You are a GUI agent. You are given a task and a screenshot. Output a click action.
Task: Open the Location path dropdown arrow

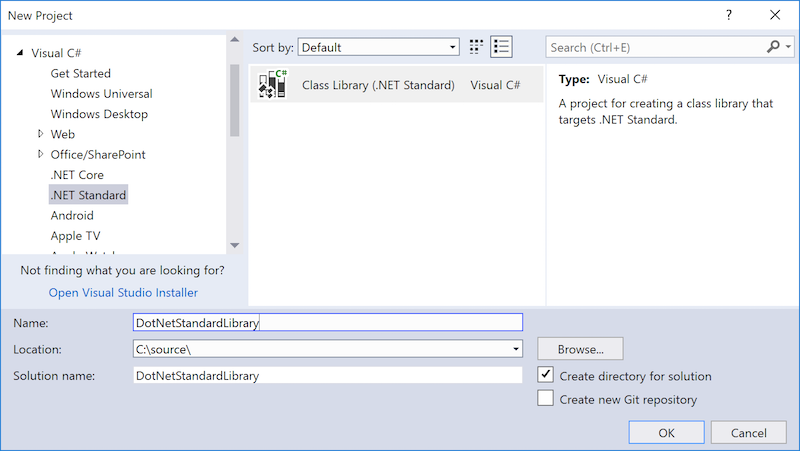coord(516,349)
